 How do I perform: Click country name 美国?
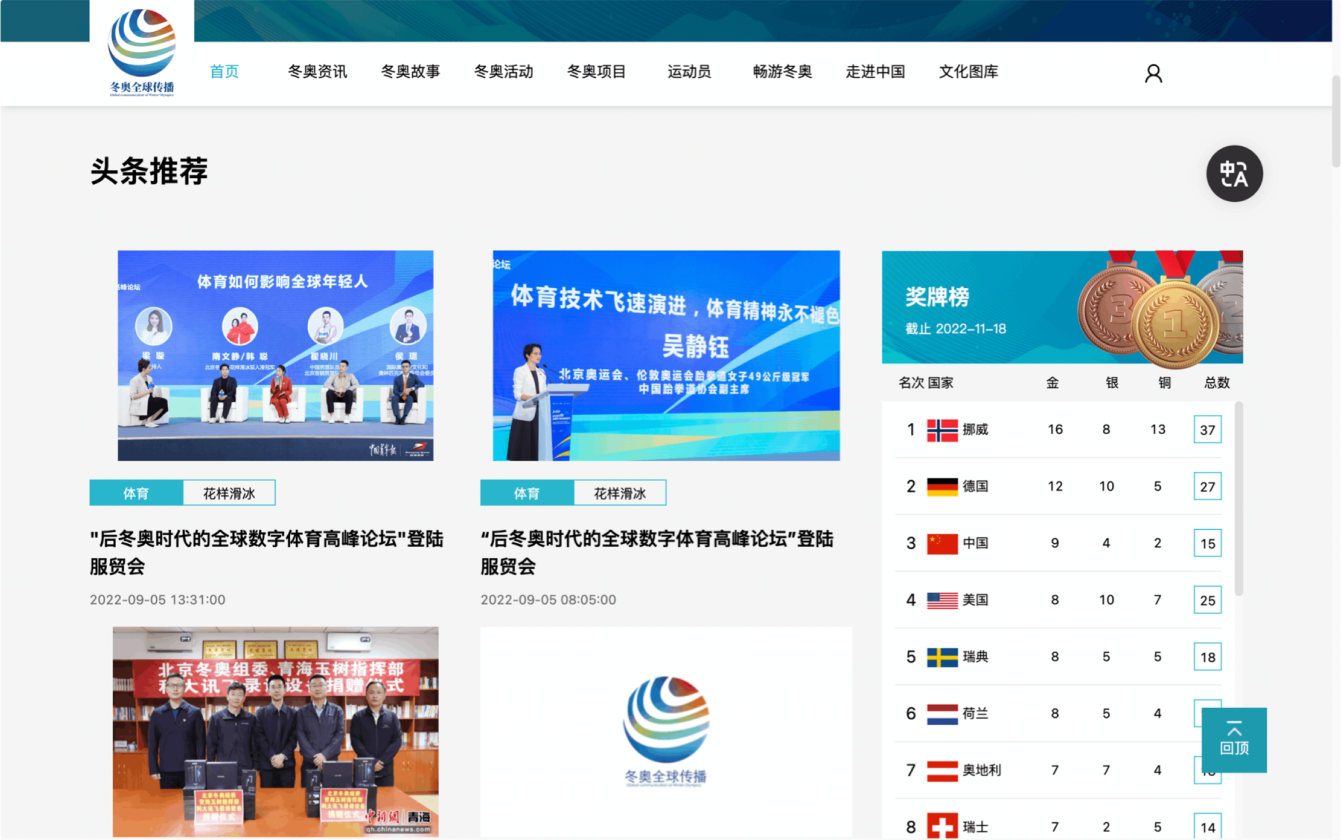coord(975,600)
